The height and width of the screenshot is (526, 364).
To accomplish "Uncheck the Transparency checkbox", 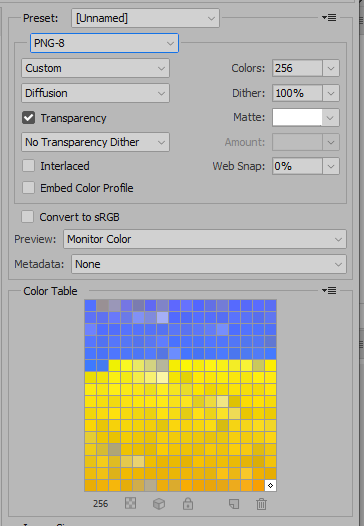I will pyautogui.click(x=29, y=118).
